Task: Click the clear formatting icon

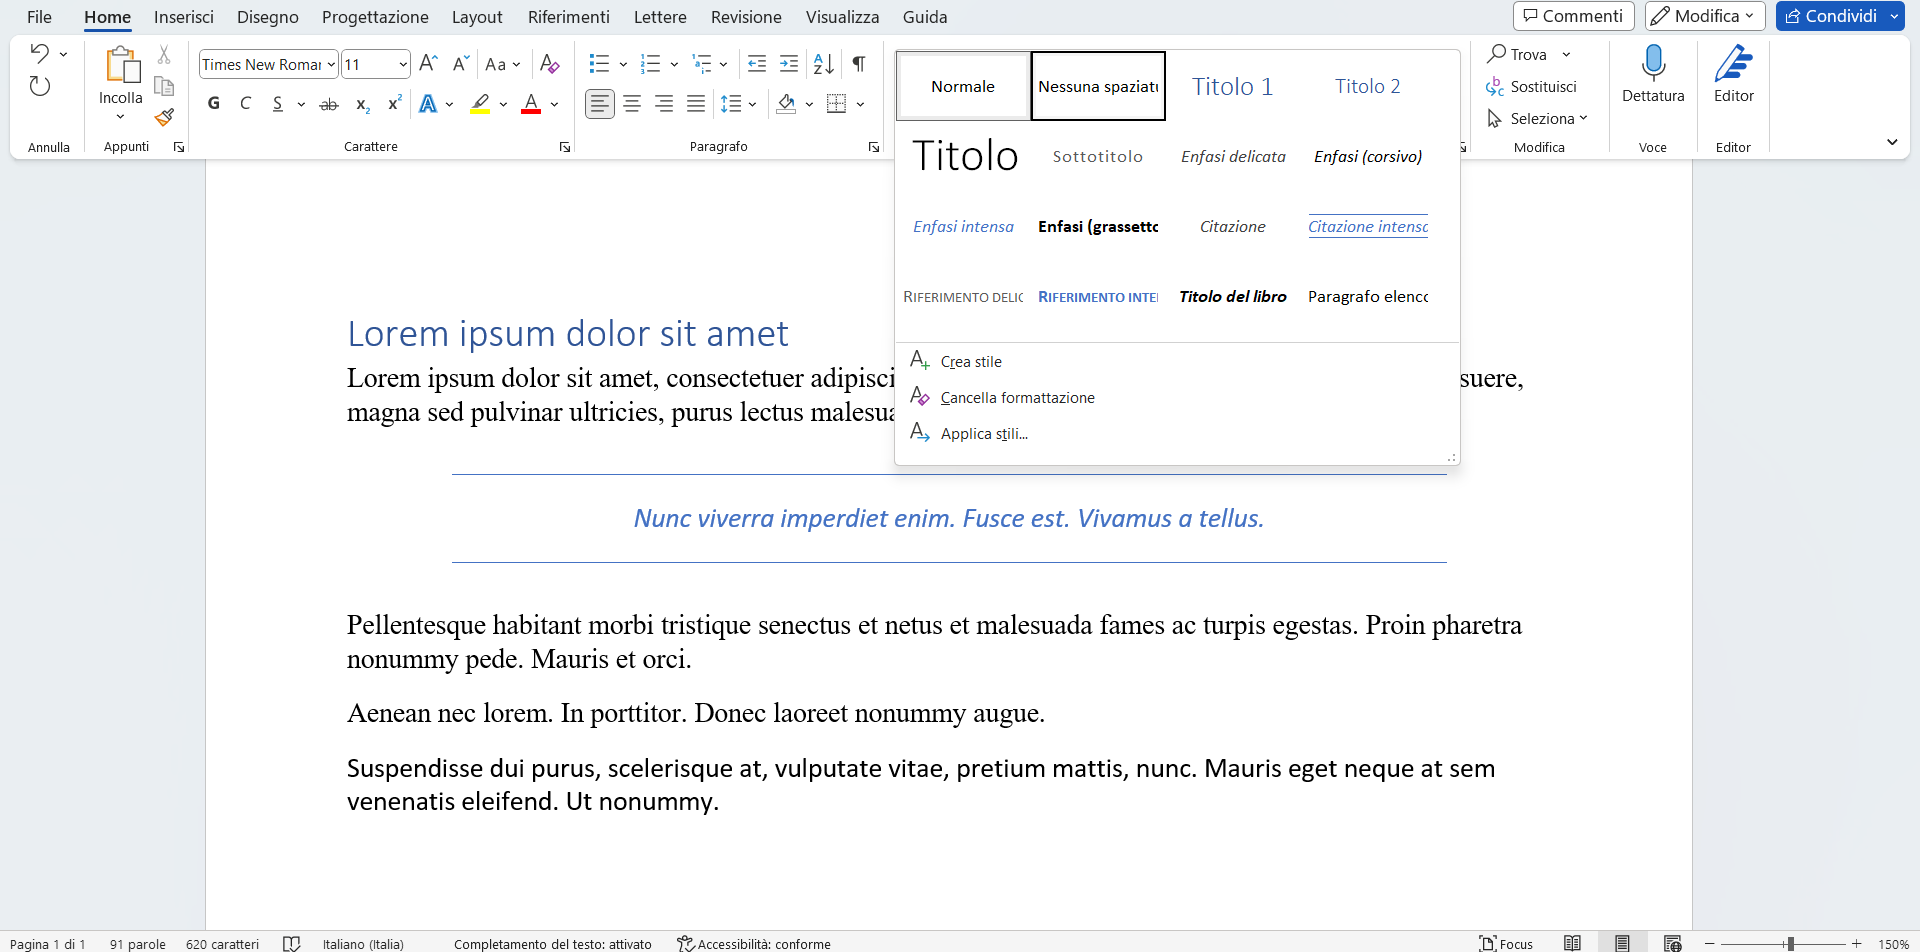Action: [x=550, y=64]
